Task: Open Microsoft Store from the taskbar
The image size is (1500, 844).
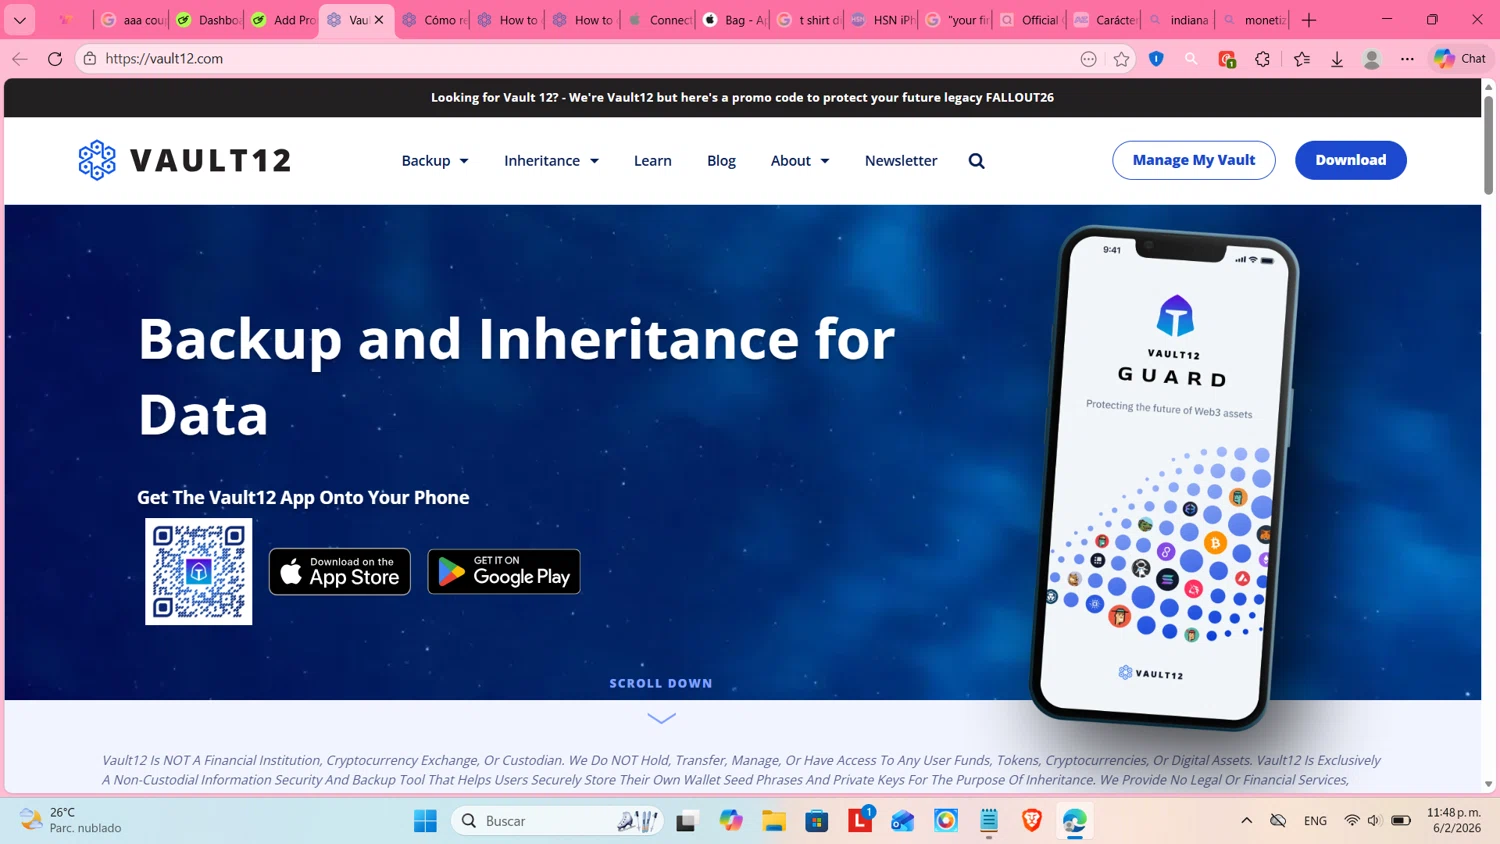Action: pyautogui.click(x=817, y=821)
